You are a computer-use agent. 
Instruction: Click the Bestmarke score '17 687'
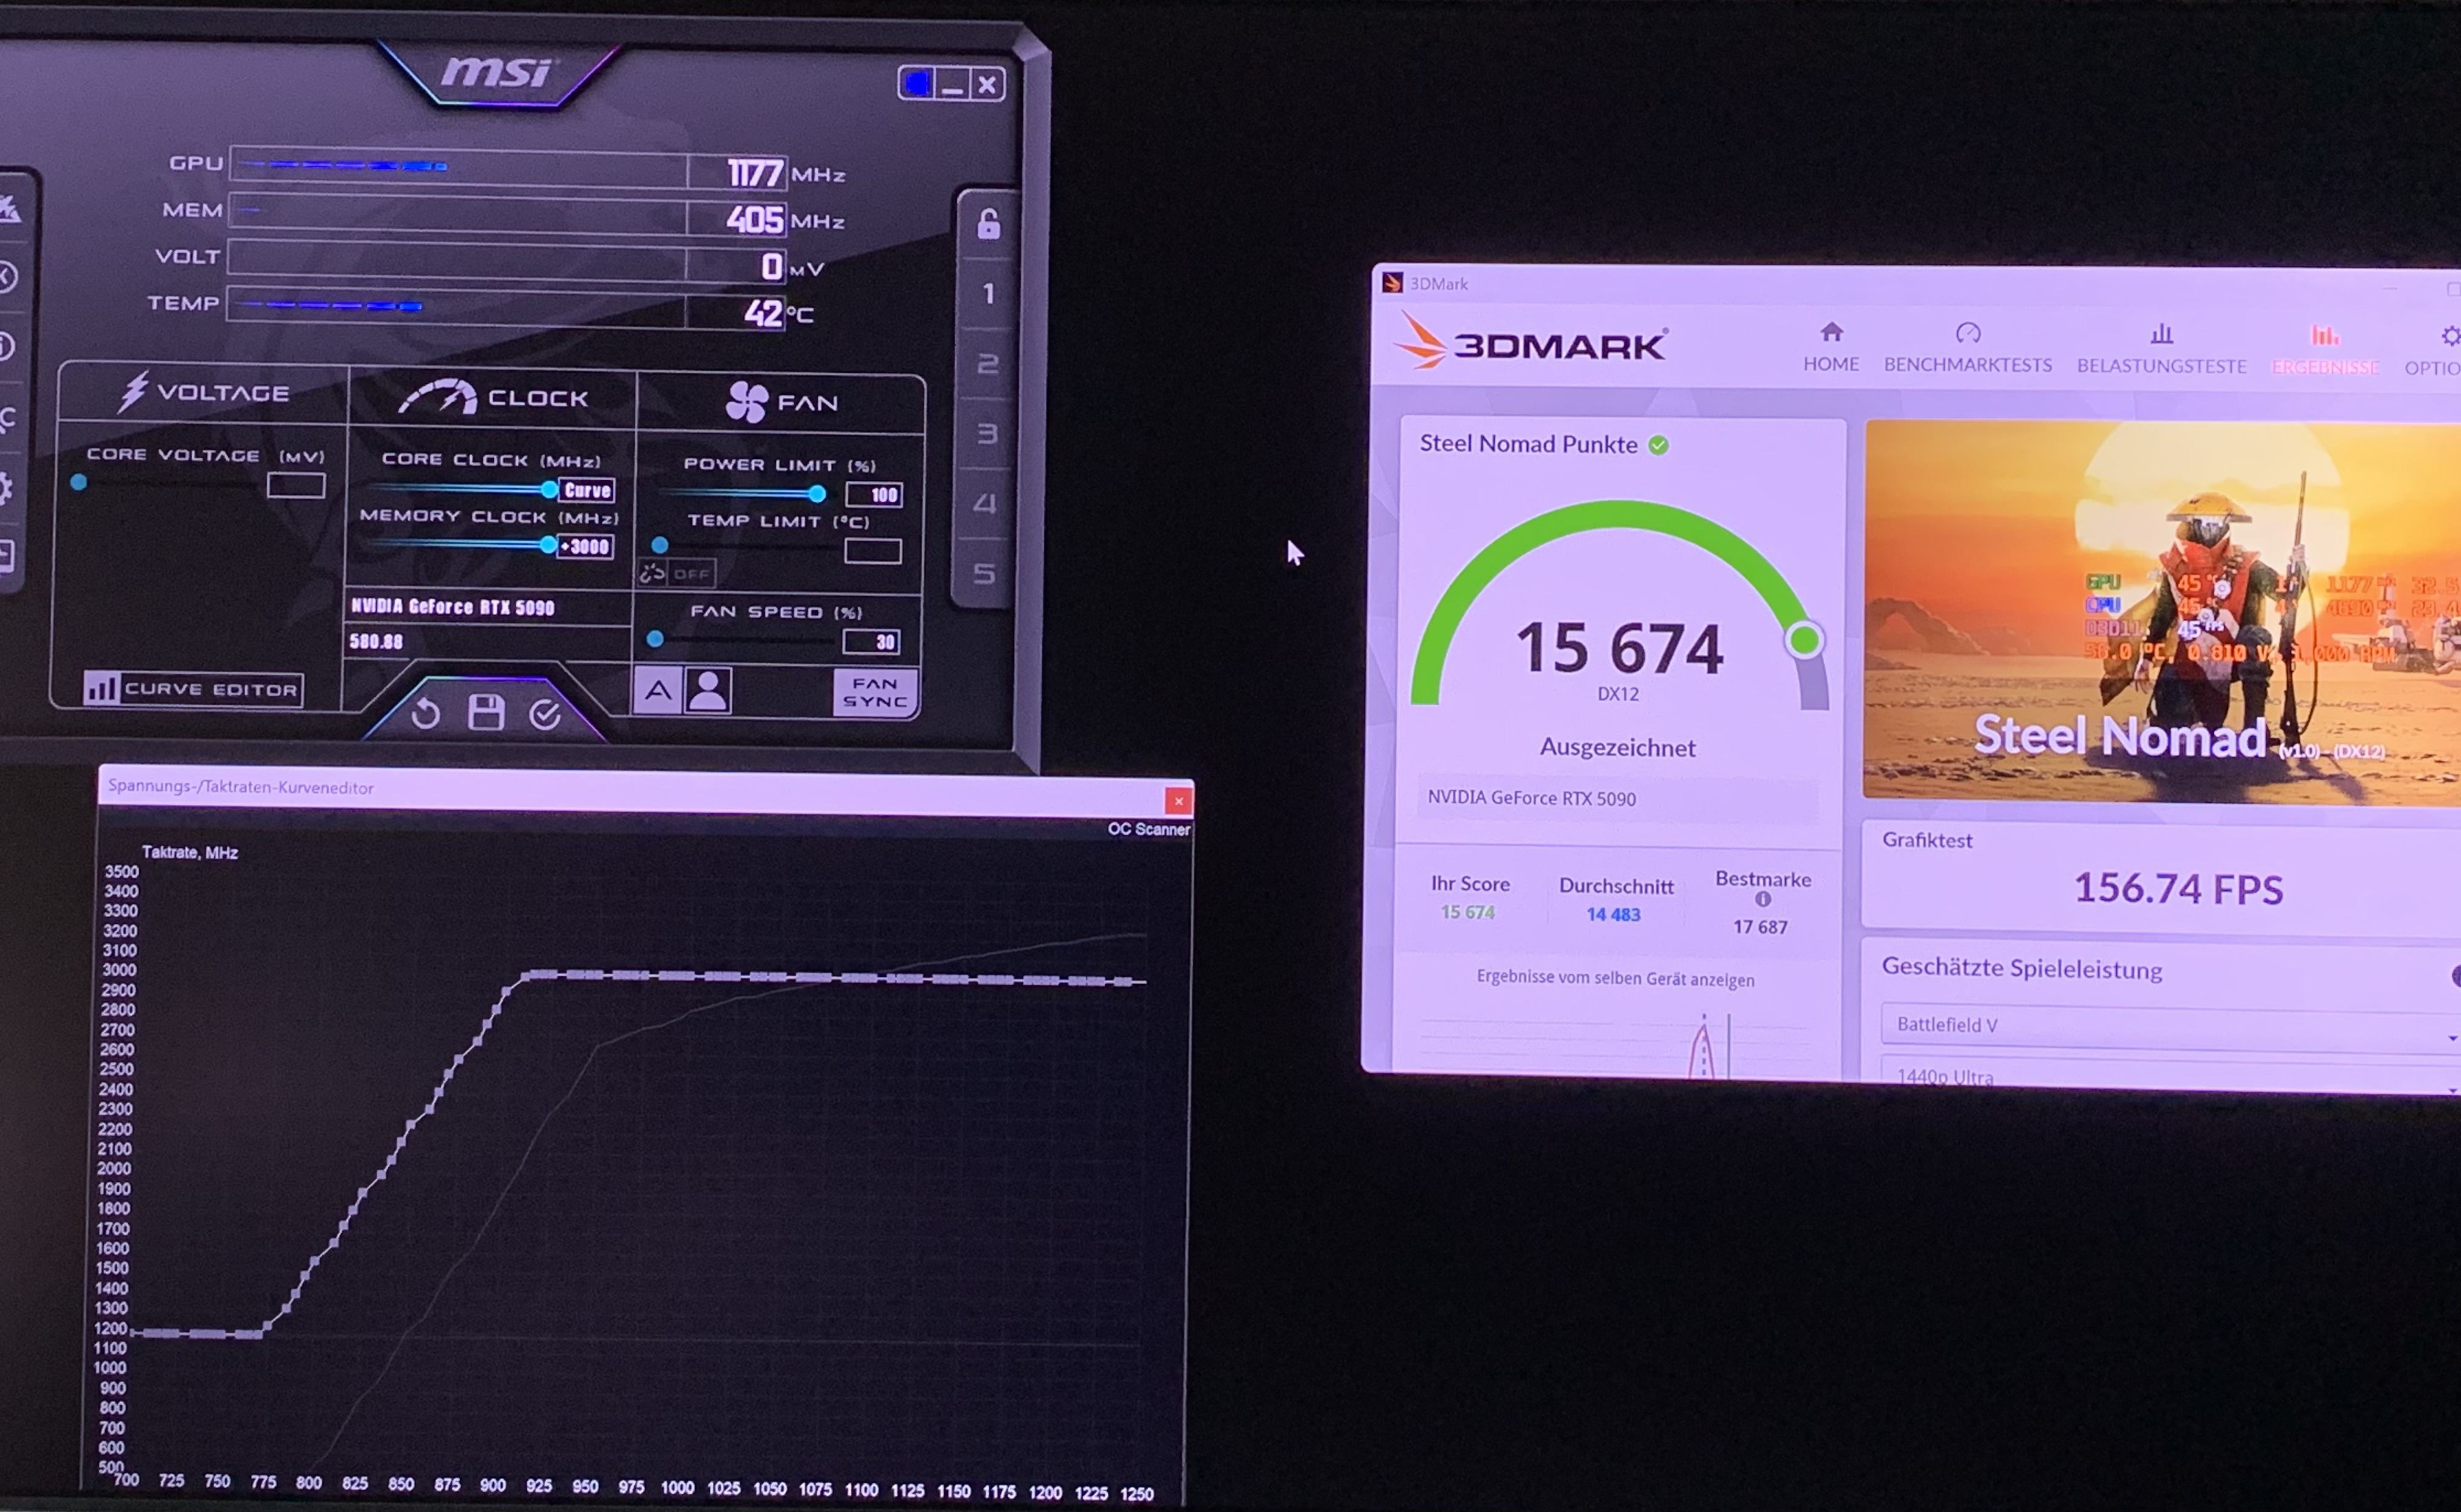[x=1760, y=927]
